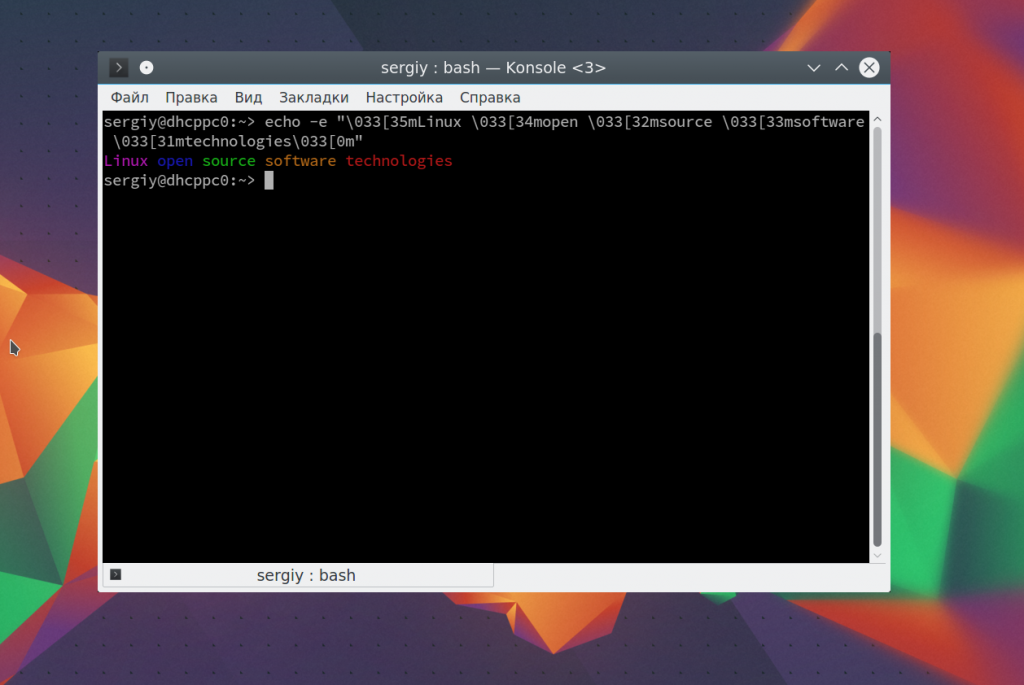Click the Konsole title bar text
1024x685 pixels.
point(493,68)
